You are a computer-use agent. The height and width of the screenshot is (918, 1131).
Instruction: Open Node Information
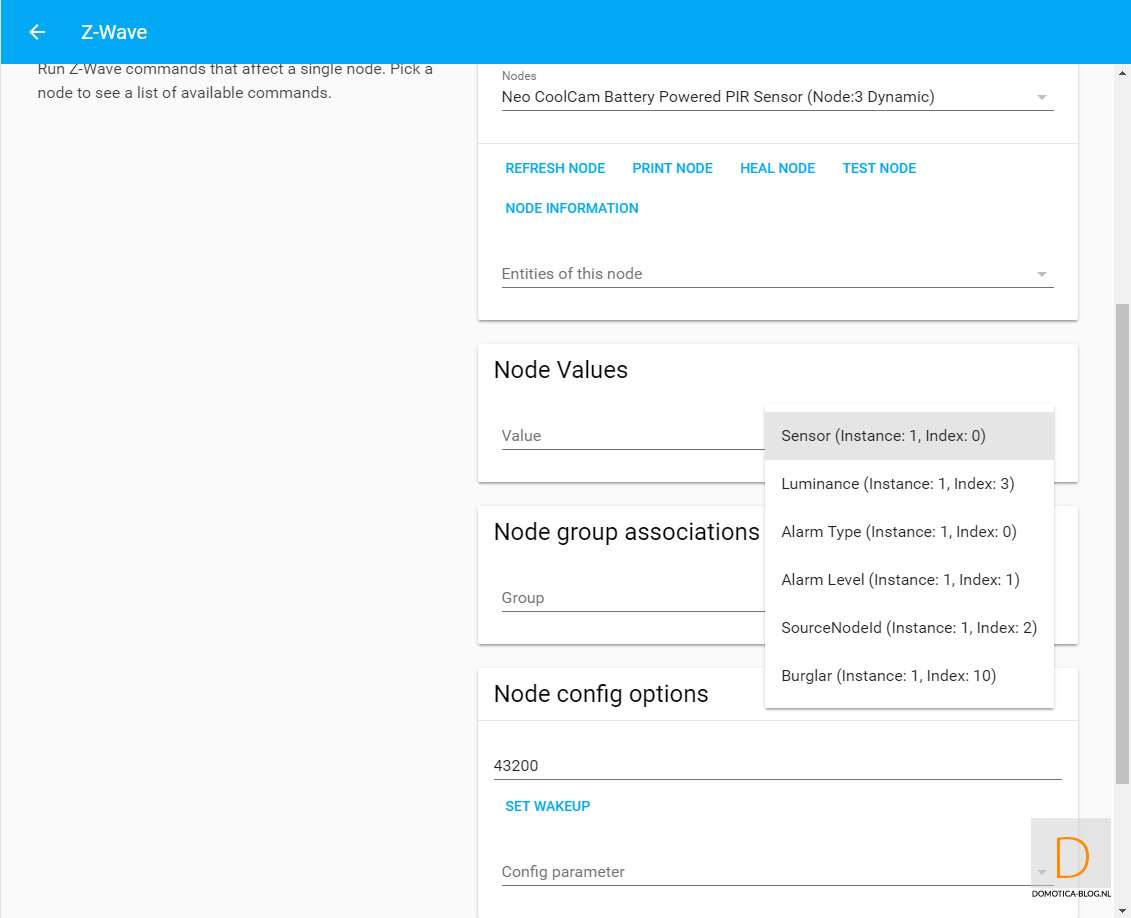571,208
